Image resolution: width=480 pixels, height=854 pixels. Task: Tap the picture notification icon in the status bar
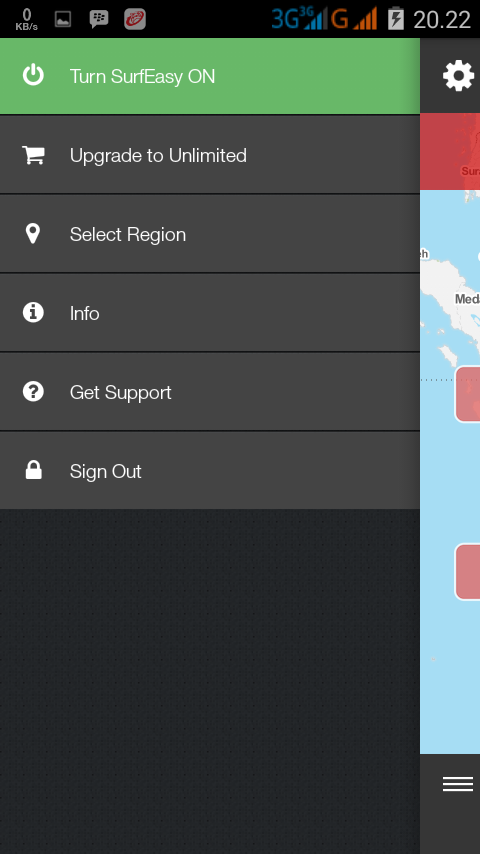pos(63,20)
